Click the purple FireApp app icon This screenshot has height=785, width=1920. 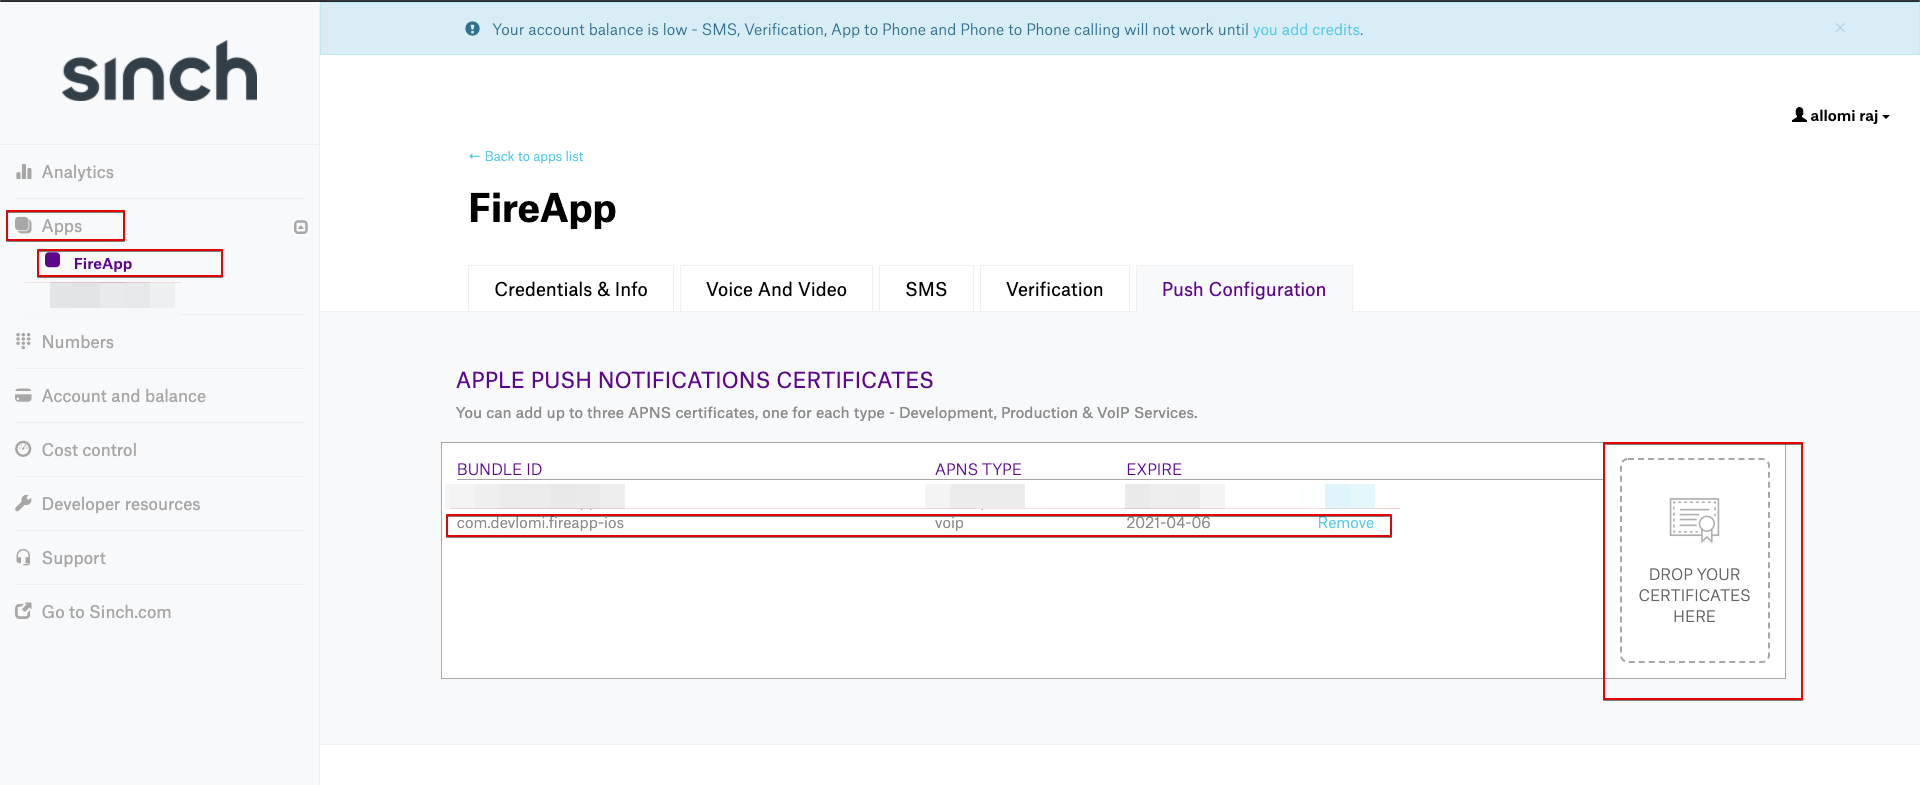(x=53, y=261)
